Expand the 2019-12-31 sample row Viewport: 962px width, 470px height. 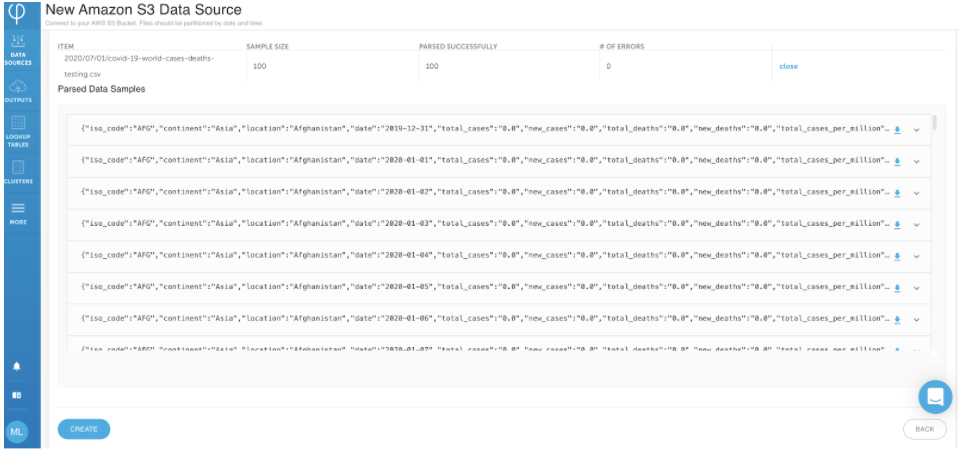917,129
